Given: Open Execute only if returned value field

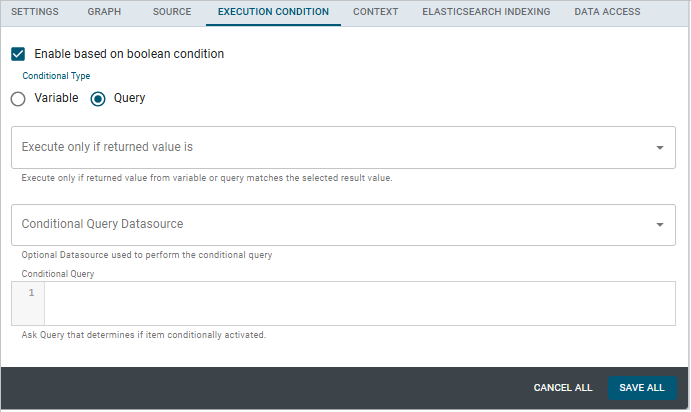Looking at the screenshot, I should 330,147.
